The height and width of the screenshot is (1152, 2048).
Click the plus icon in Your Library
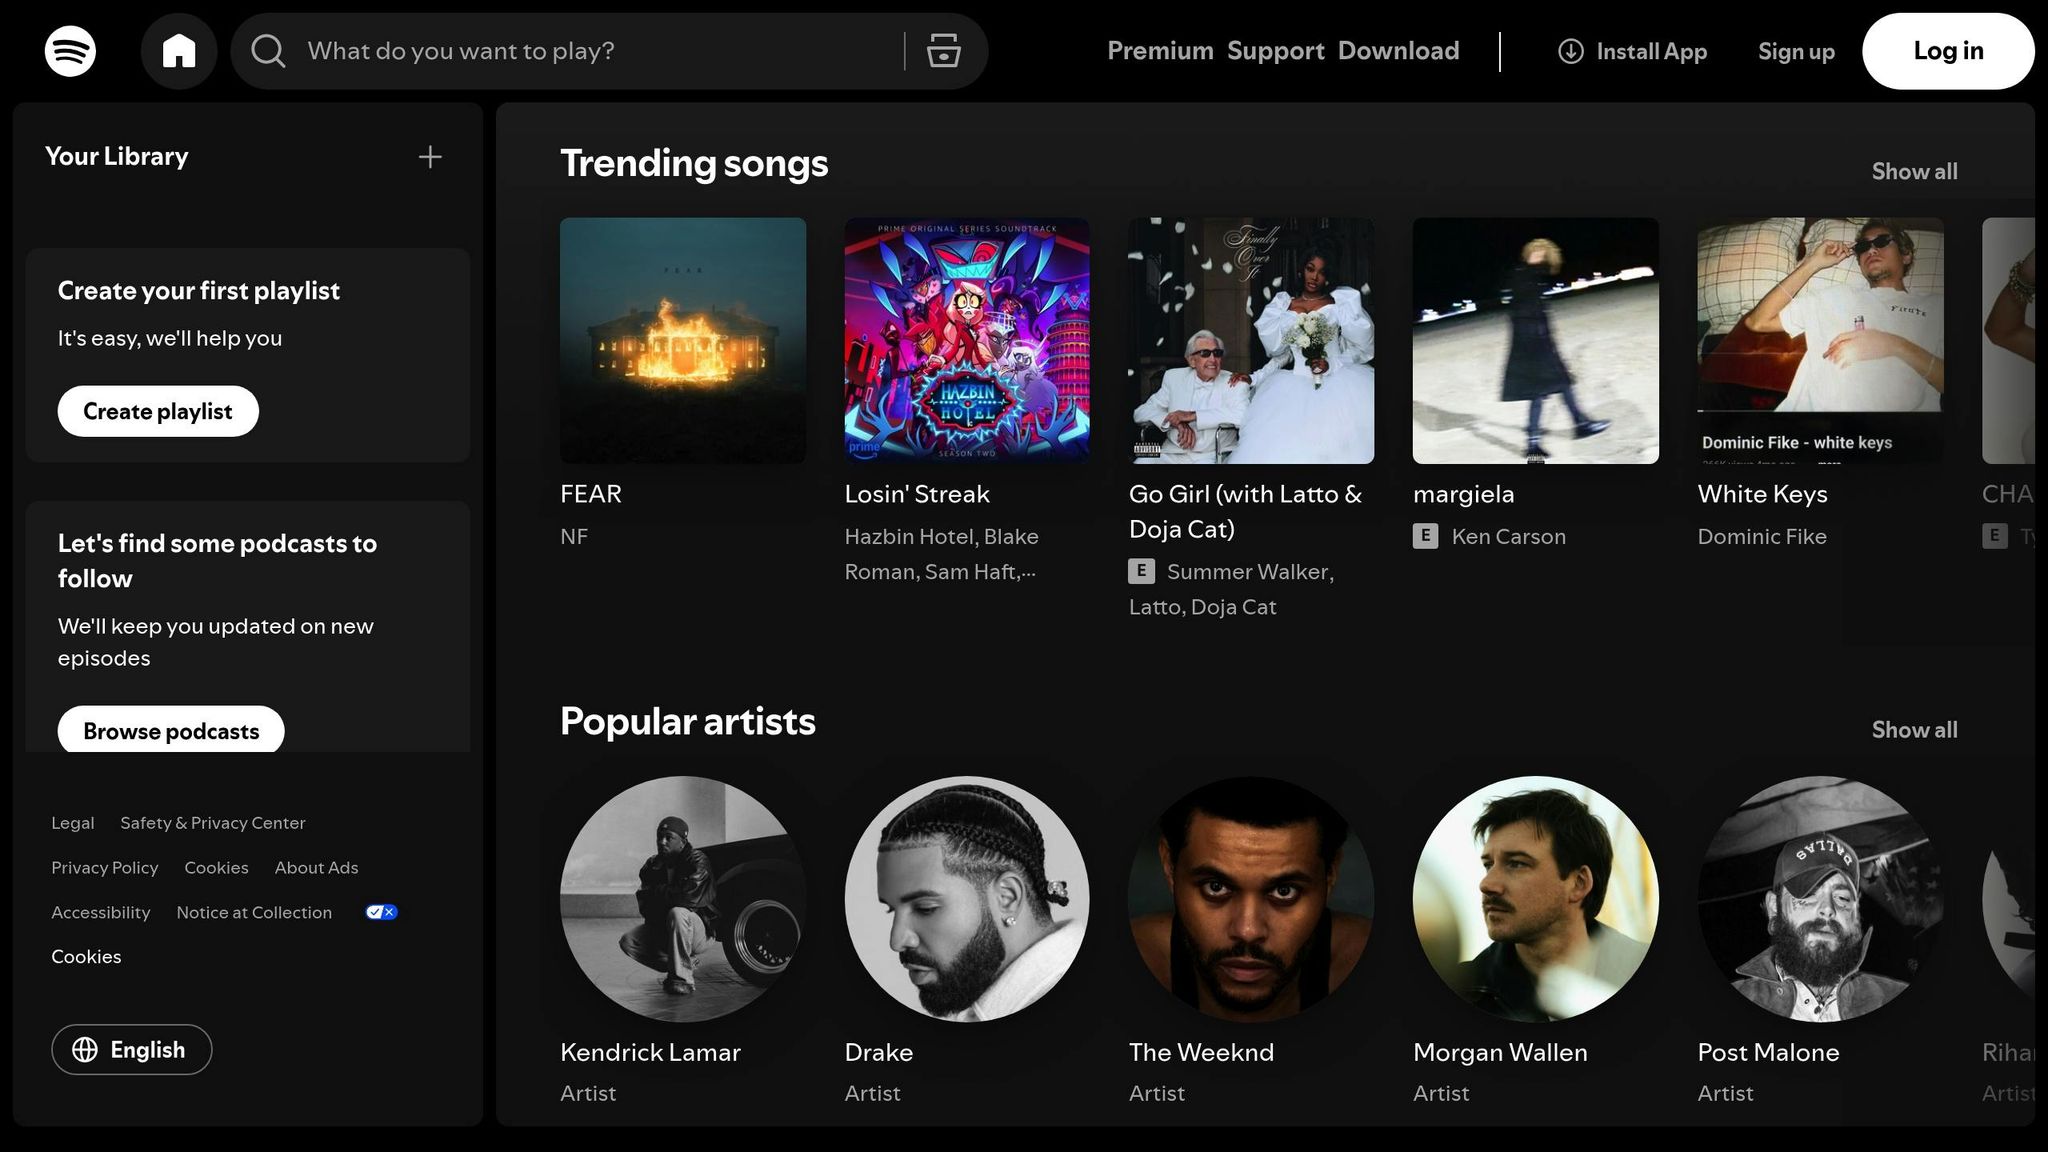[x=430, y=157]
